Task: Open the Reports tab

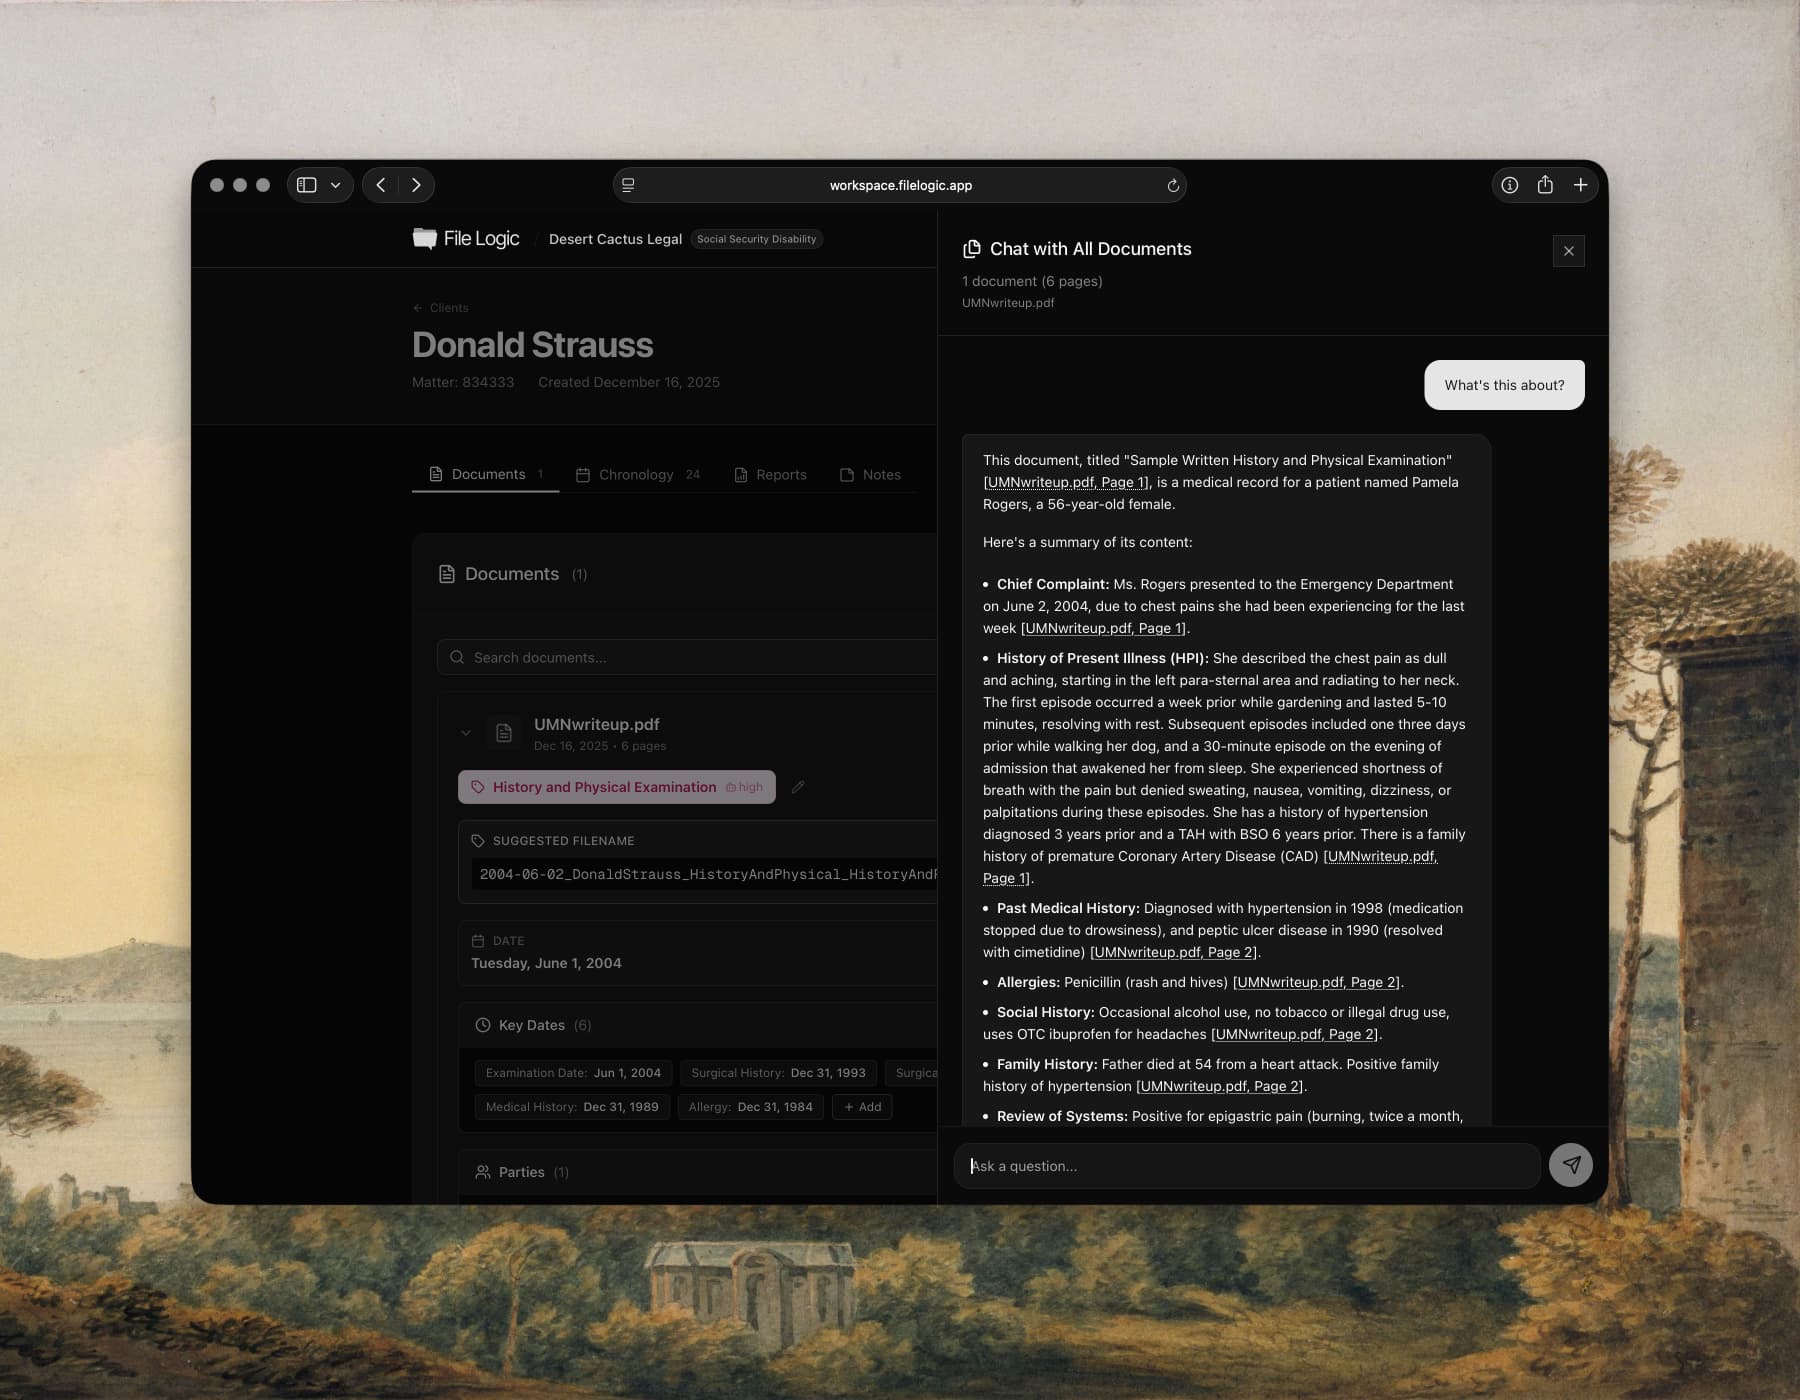Action: point(770,475)
